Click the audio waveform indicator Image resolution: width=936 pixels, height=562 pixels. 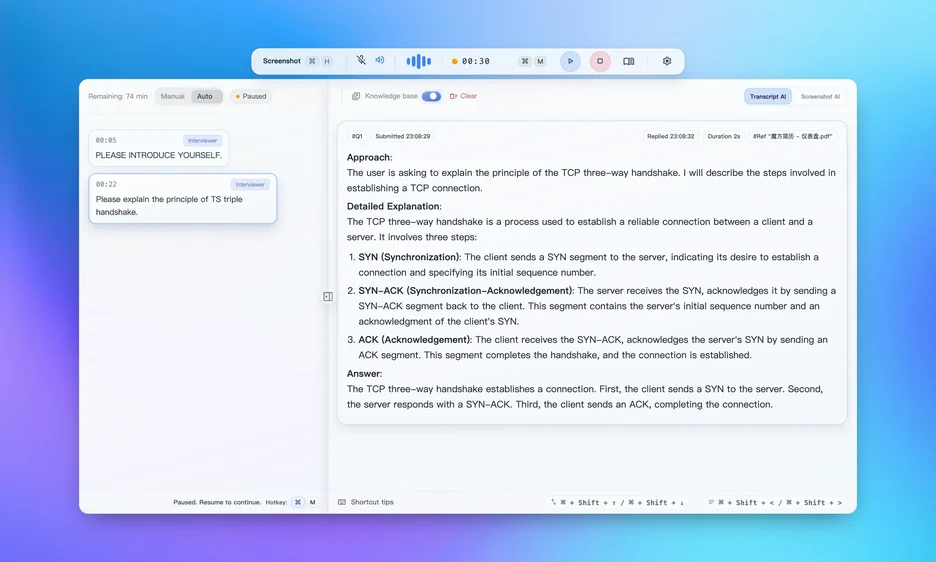418,61
